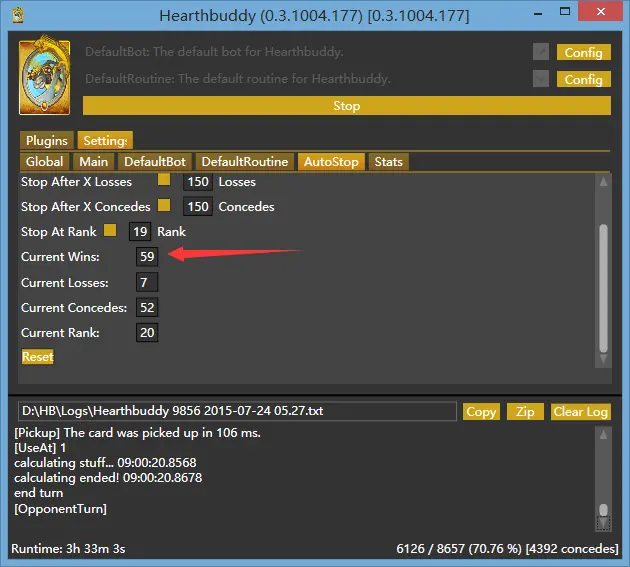Click the Hearthbuddy card logo image
630x567 pixels.
tap(45, 75)
